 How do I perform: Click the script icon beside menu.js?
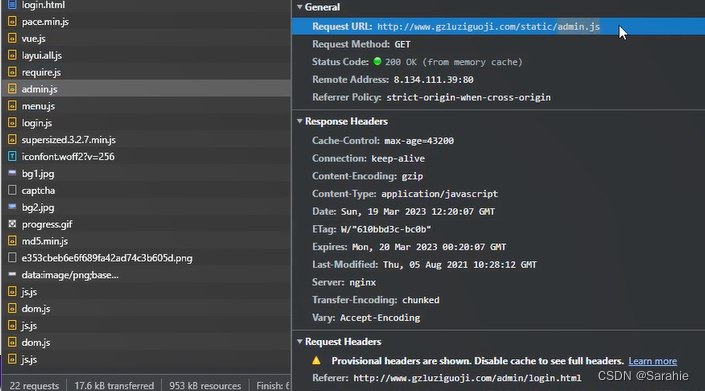12,106
